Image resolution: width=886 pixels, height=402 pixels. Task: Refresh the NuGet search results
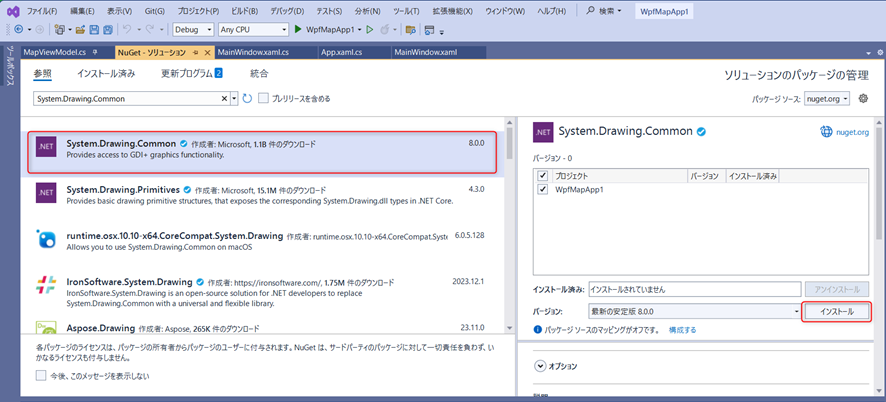[x=247, y=98]
